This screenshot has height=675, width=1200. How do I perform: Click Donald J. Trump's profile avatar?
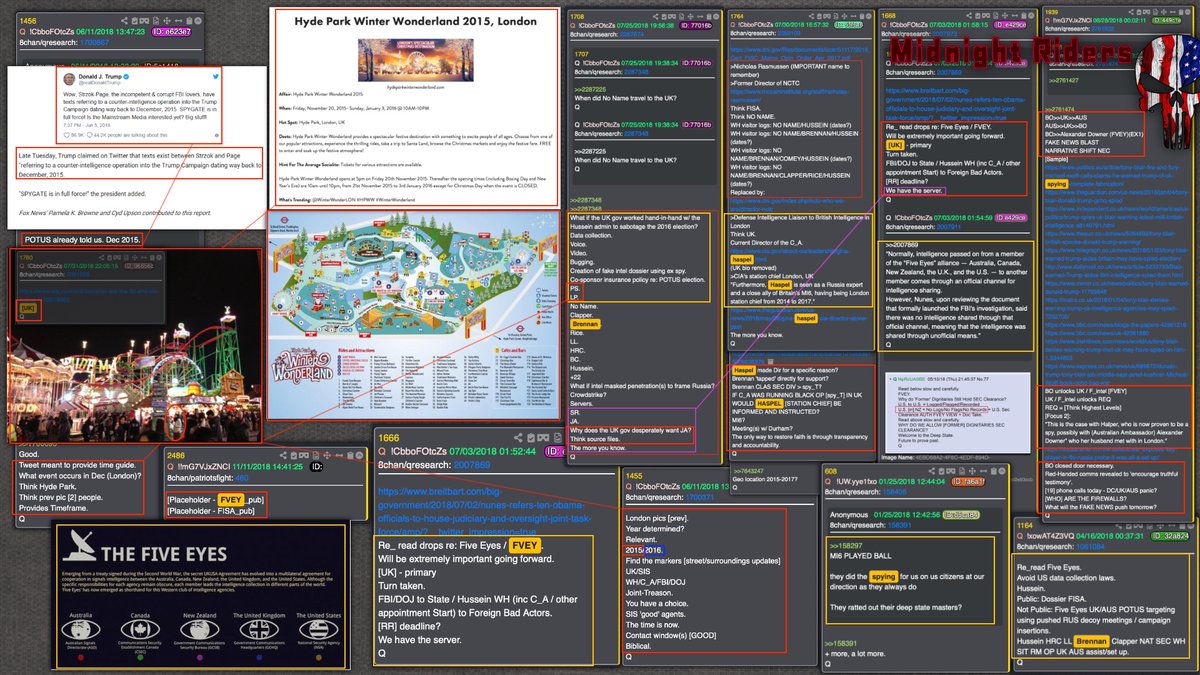pos(69,79)
